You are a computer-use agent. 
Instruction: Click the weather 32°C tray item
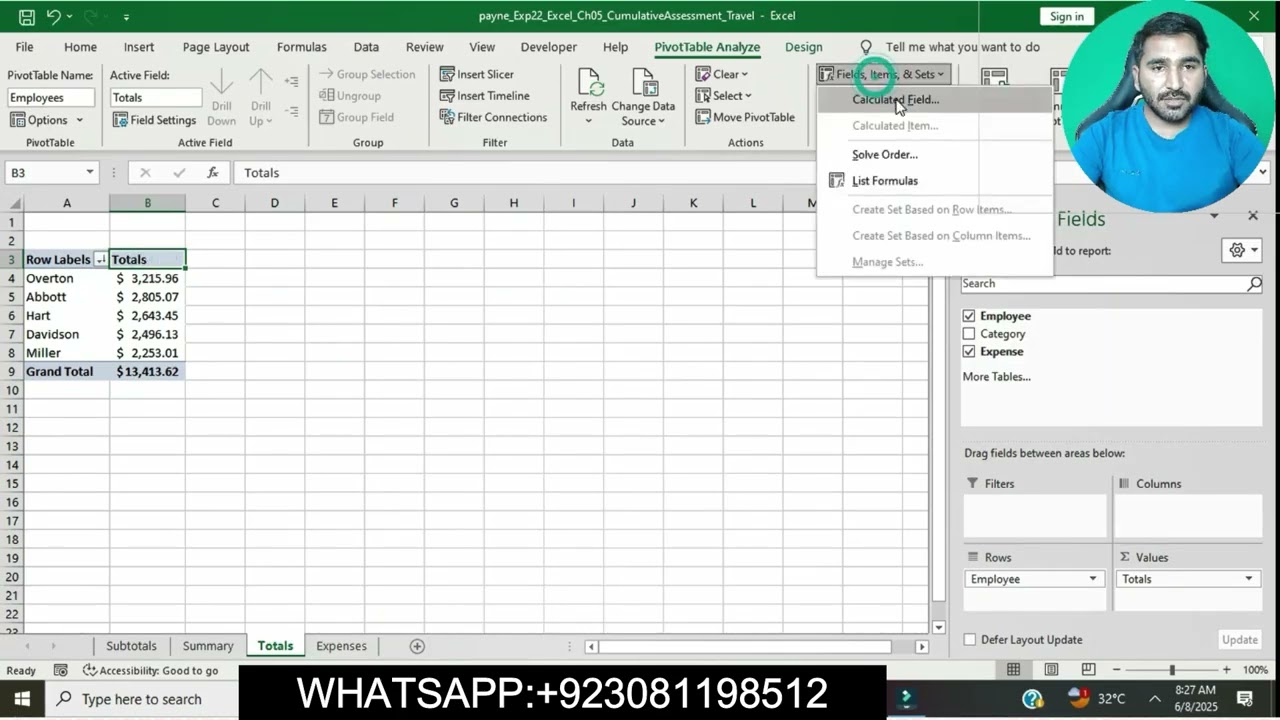pyautogui.click(x=1097, y=699)
